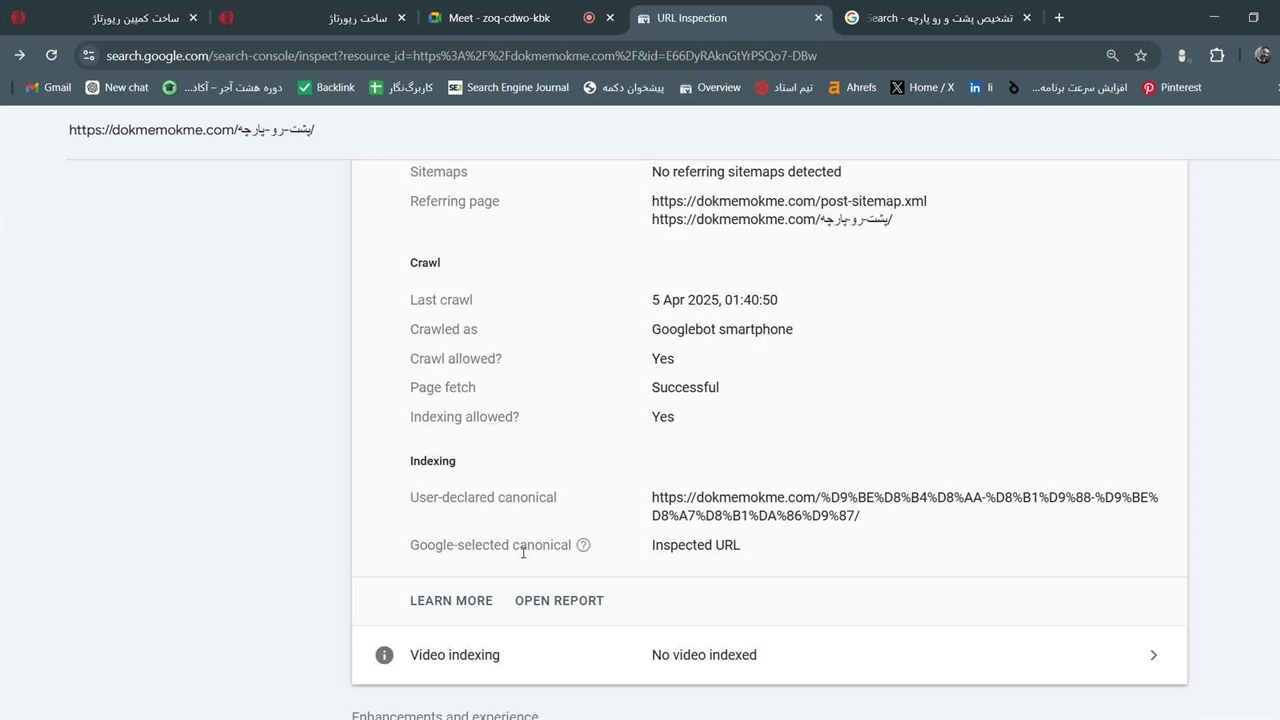Bookmark this page with the star icon
This screenshot has width=1280, height=720.
point(1141,56)
